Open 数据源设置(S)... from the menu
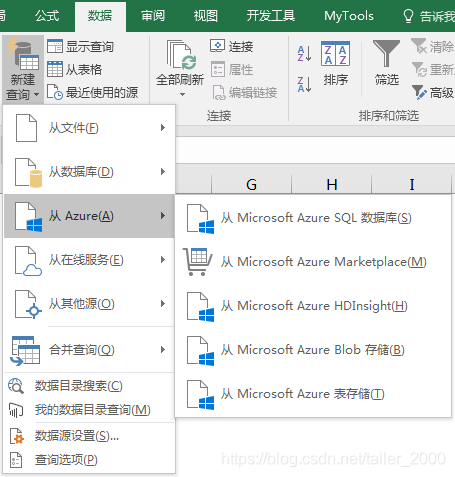 pyautogui.click(x=89, y=436)
